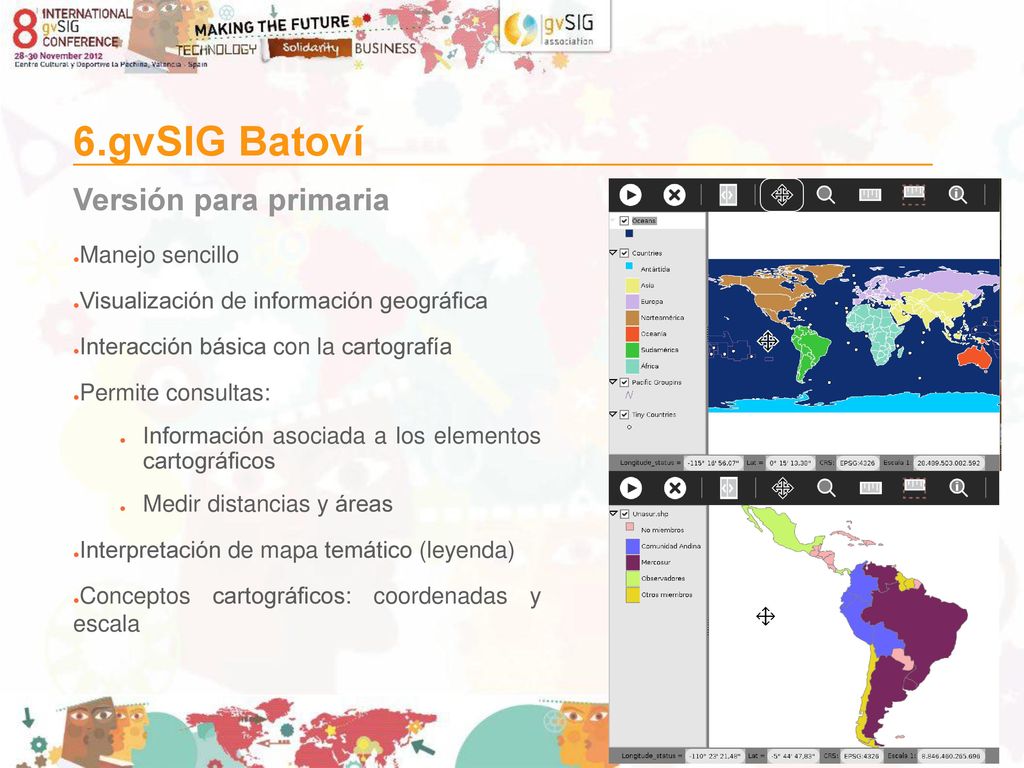Toggle the panel split icon in the Unasur map toolbar
The width and height of the screenshot is (1024, 768).
(x=729, y=488)
